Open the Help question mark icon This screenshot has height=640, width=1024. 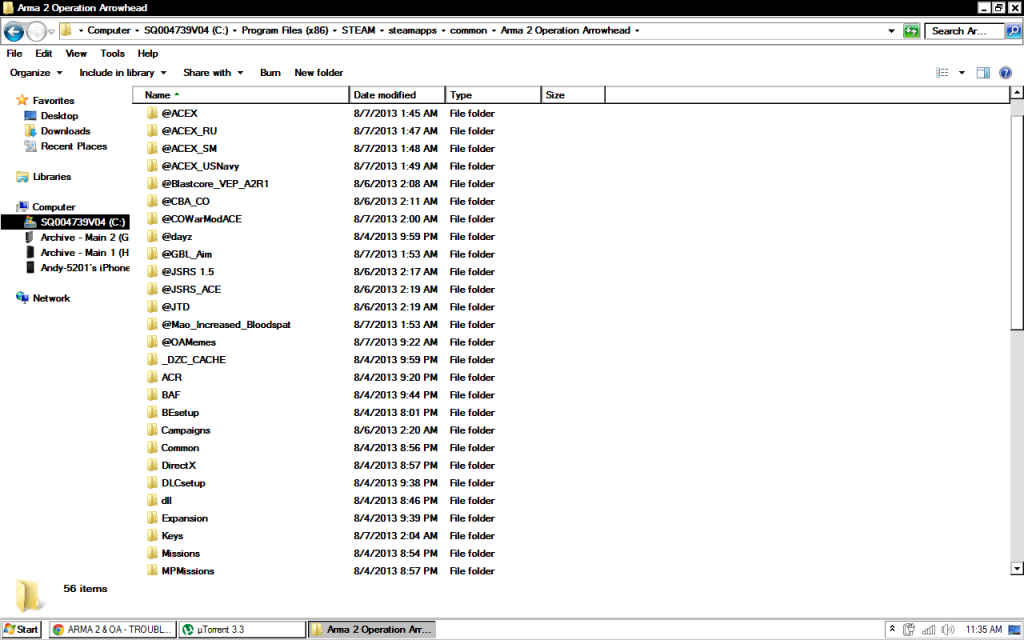1007,73
